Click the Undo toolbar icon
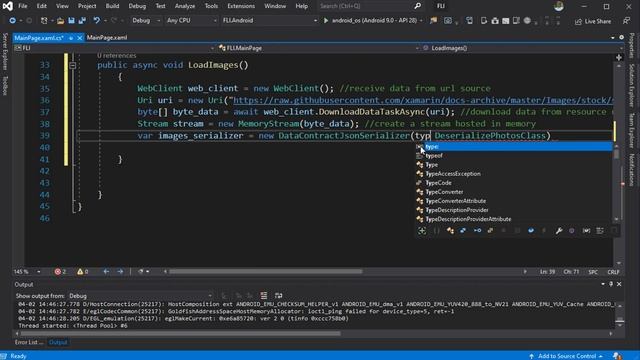The width and height of the screenshot is (640, 360). (96, 20)
